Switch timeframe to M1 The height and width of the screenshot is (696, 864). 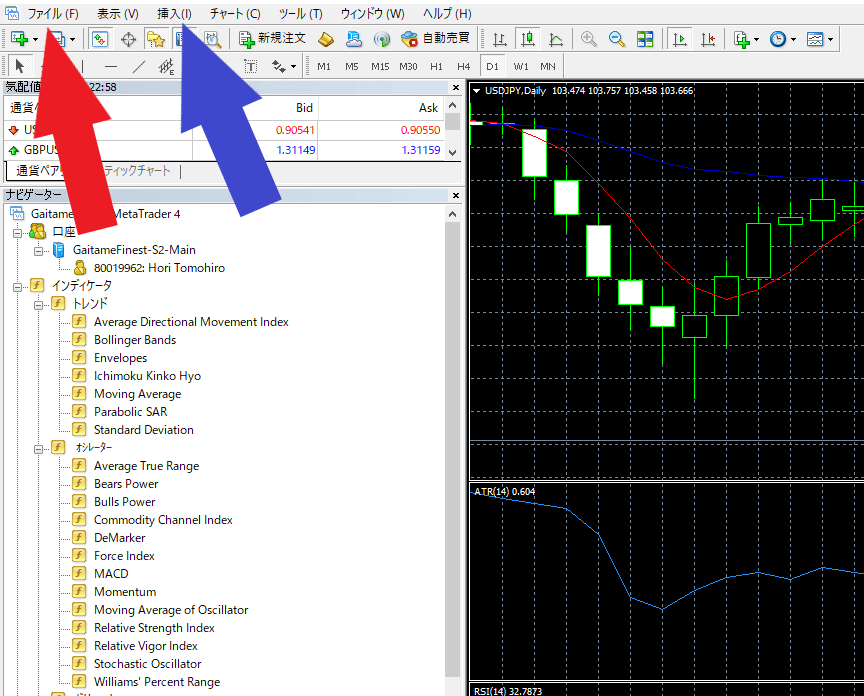click(324, 67)
